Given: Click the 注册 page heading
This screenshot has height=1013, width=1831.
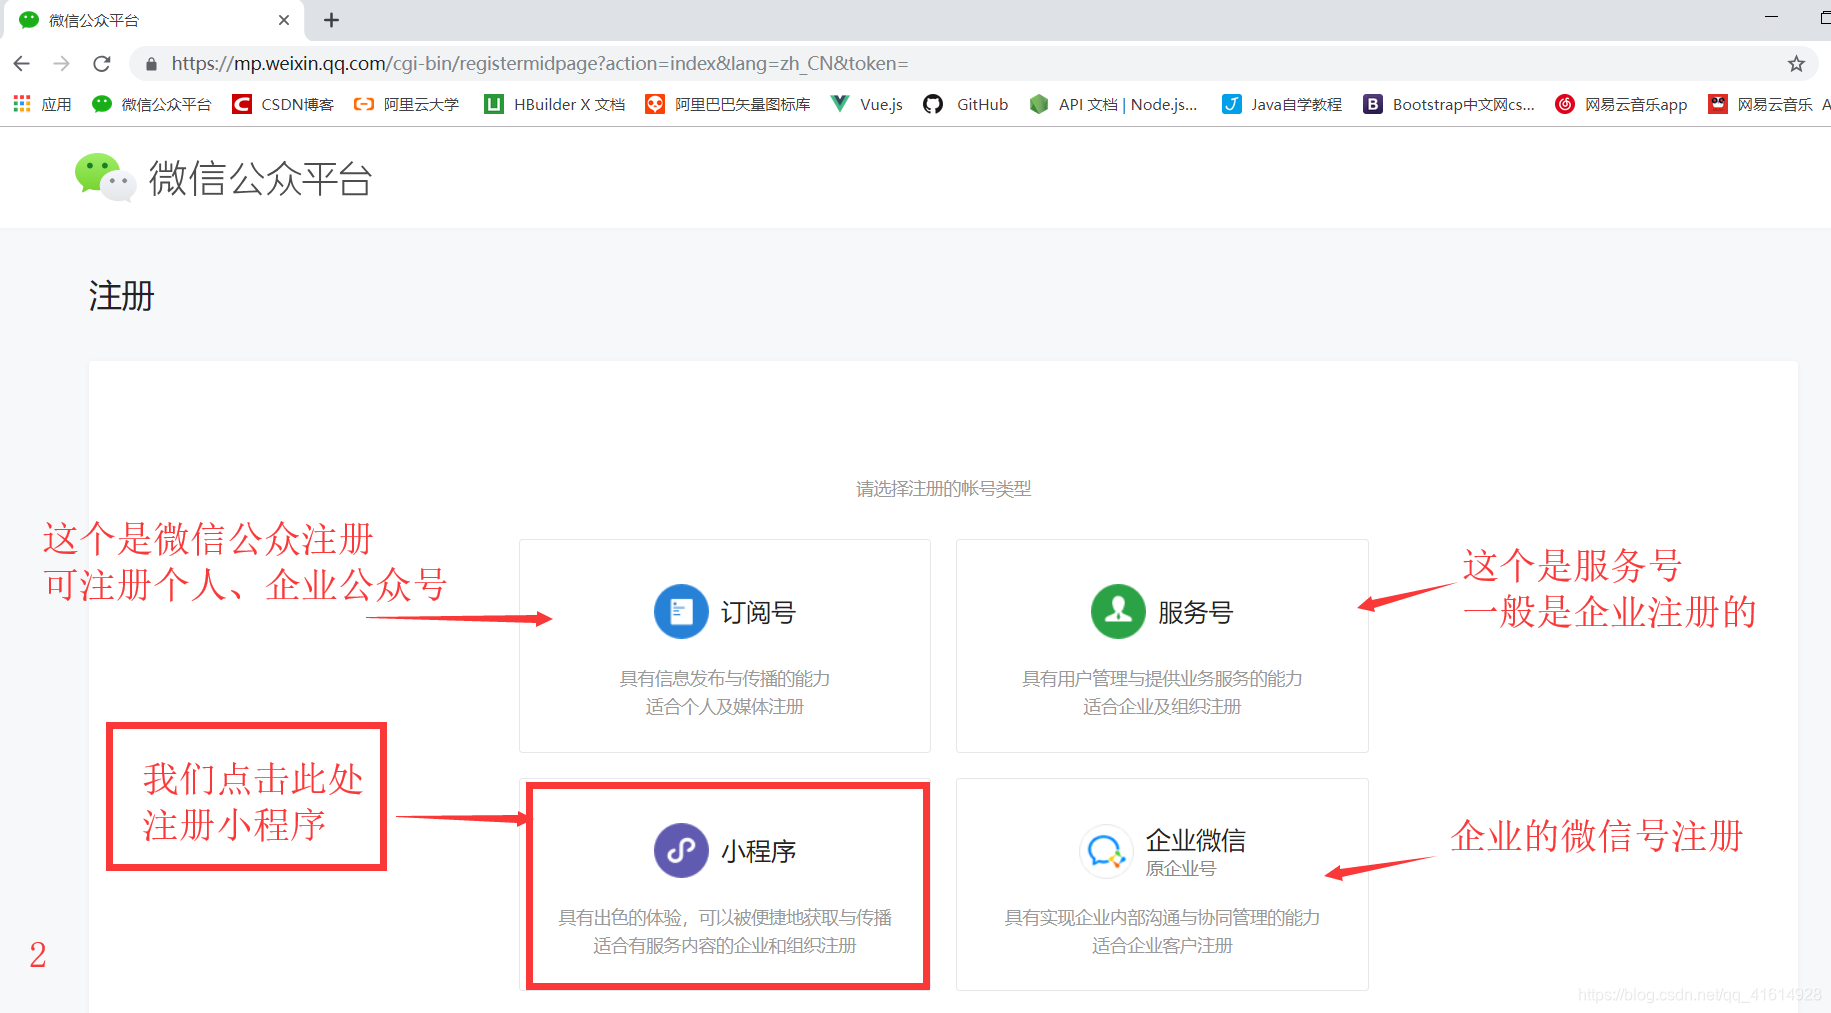Looking at the screenshot, I should pos(121,296).
